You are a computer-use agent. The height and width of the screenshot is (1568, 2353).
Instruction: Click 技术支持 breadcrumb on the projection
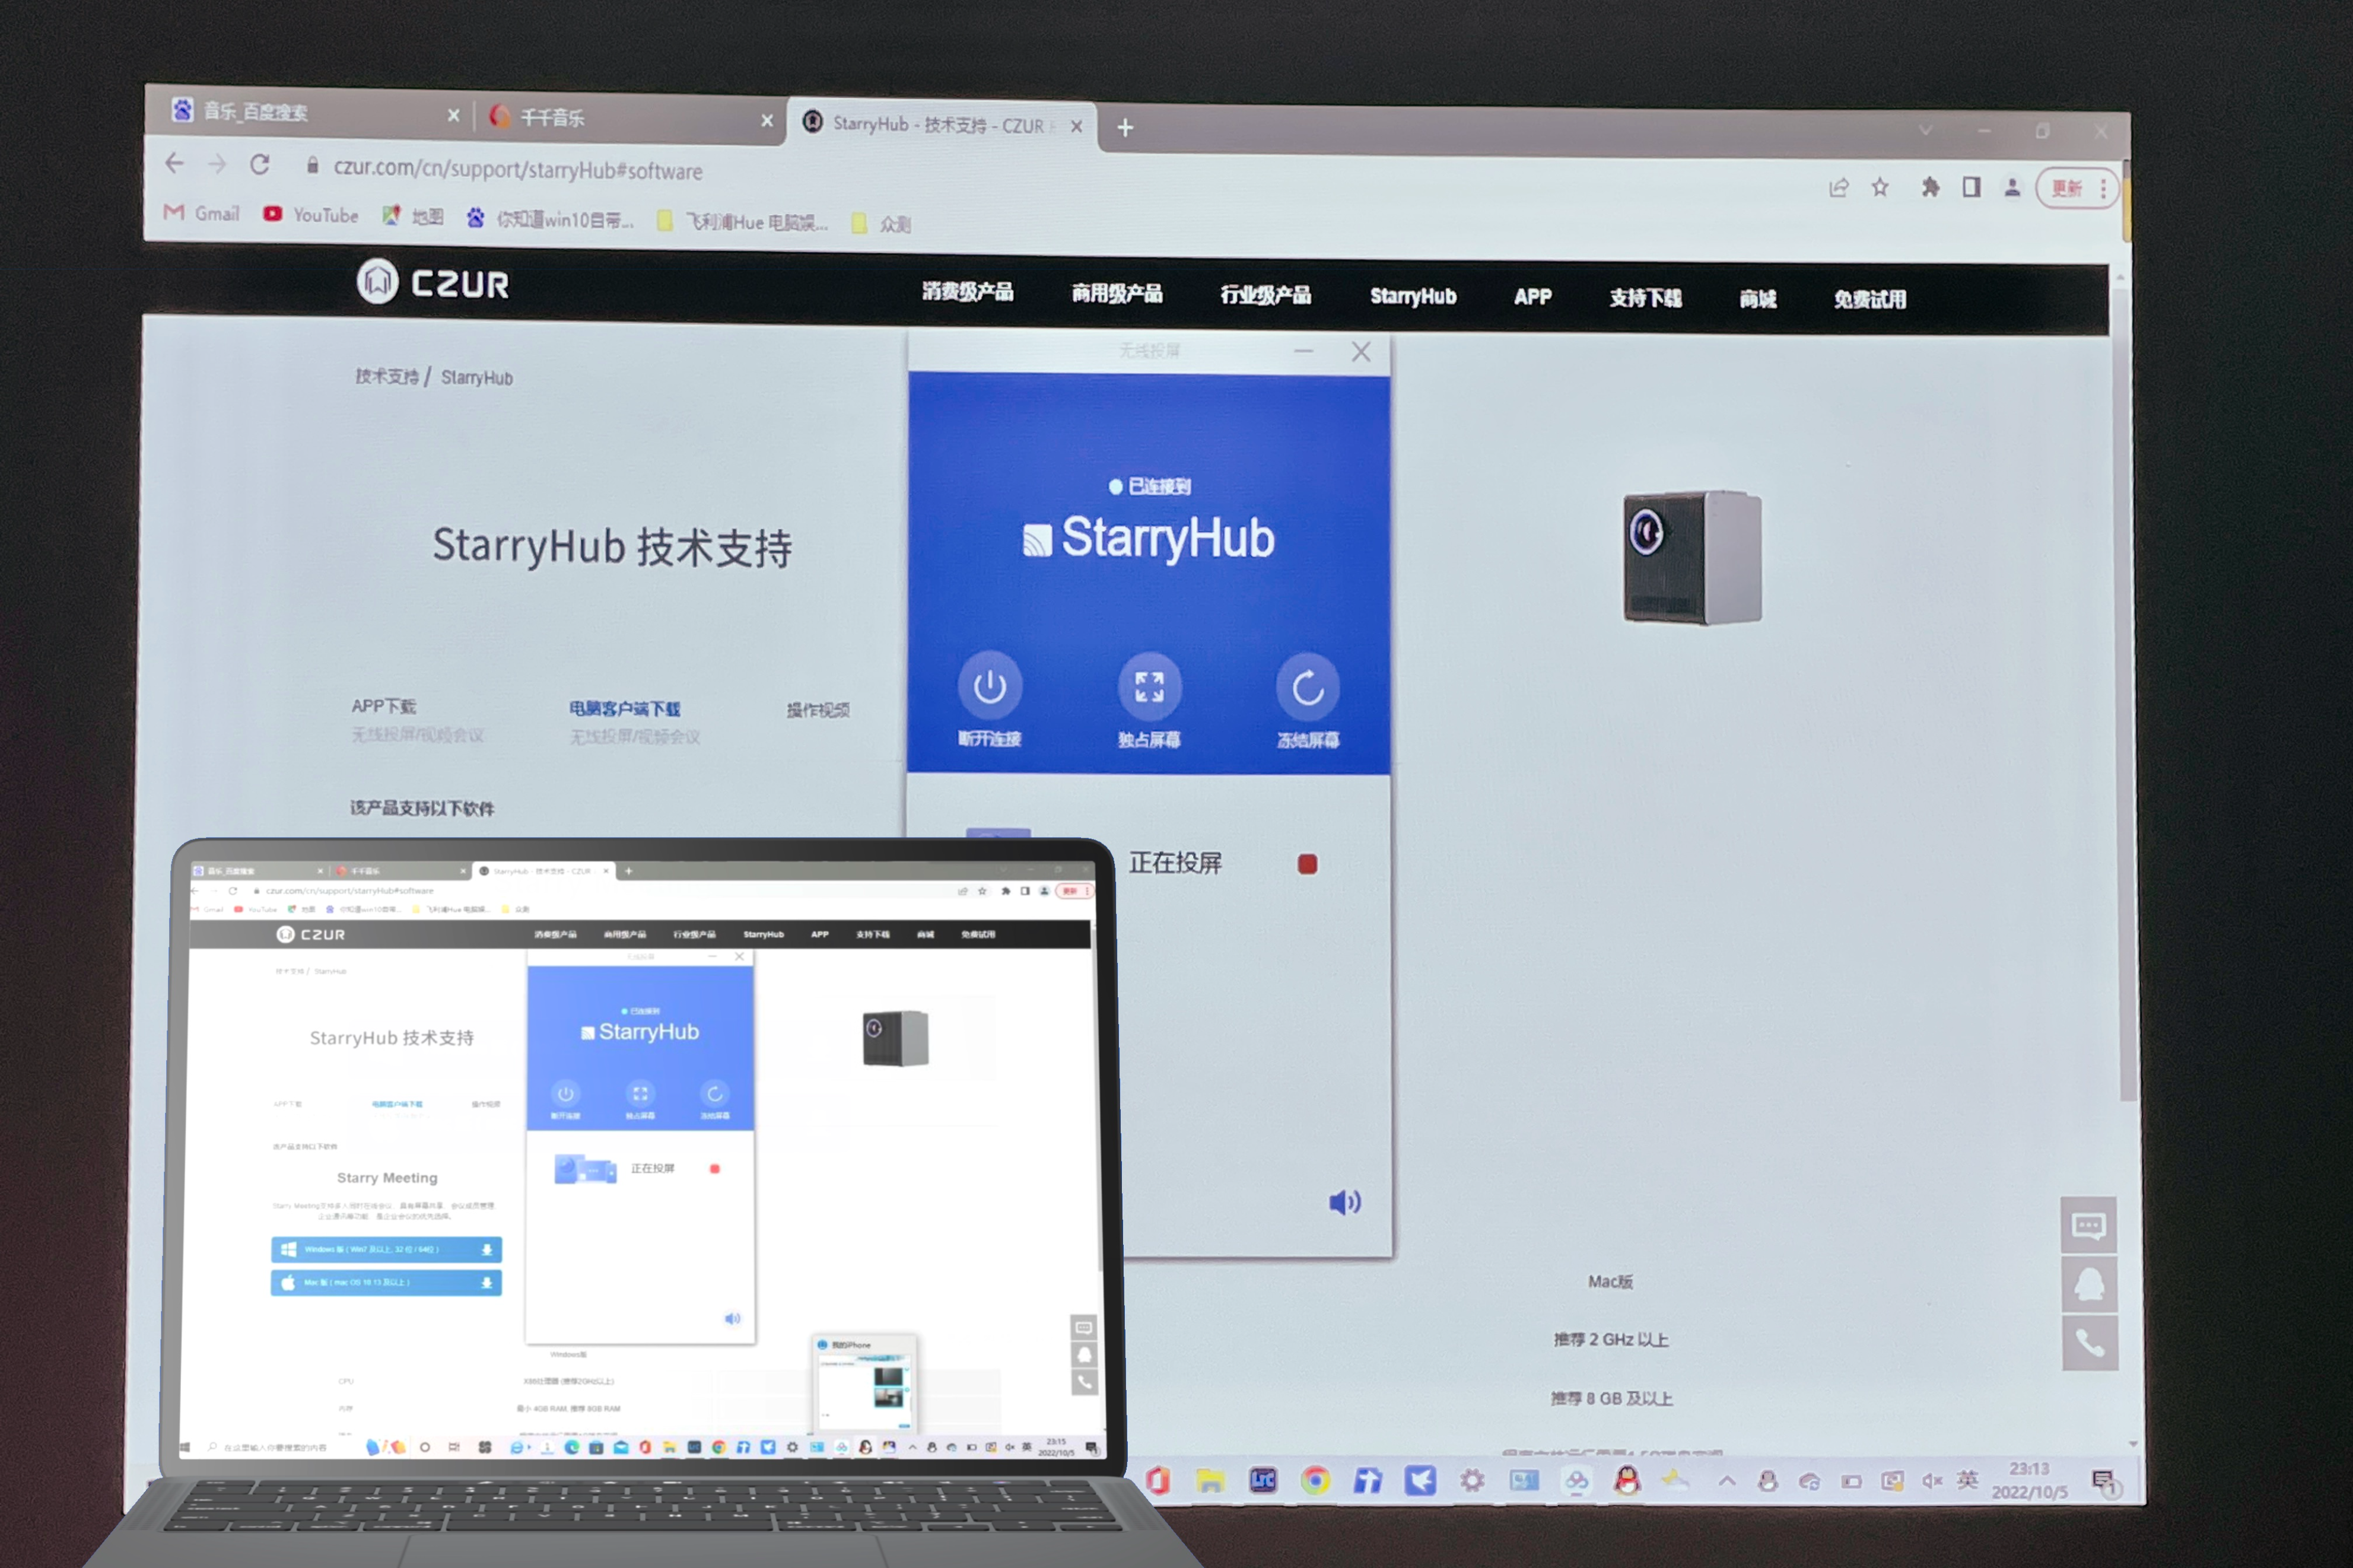pyautogui.click(x=387, y=376)
